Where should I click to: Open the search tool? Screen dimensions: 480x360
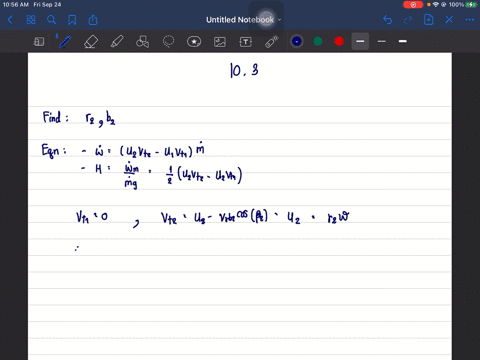pyautogui.click(x=51, y=20)
